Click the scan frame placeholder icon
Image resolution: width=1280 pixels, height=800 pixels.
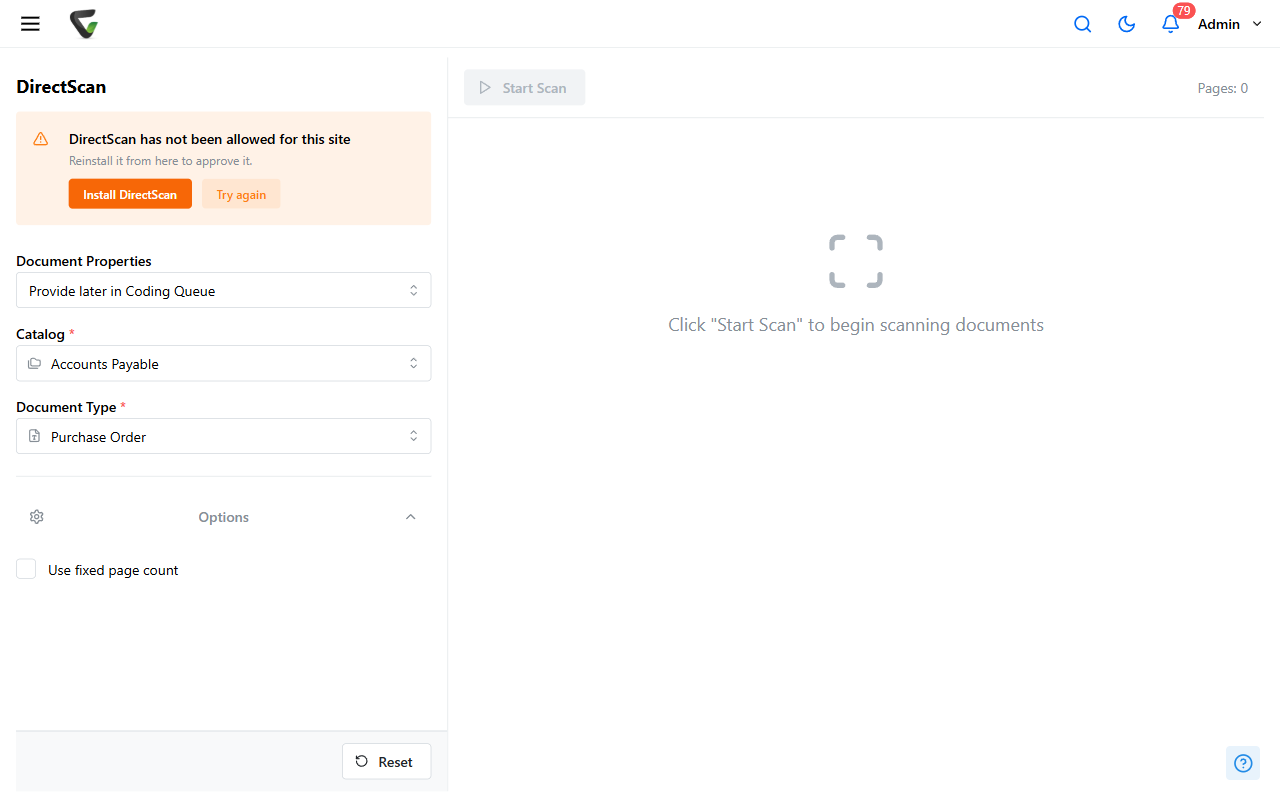(856, 261)
